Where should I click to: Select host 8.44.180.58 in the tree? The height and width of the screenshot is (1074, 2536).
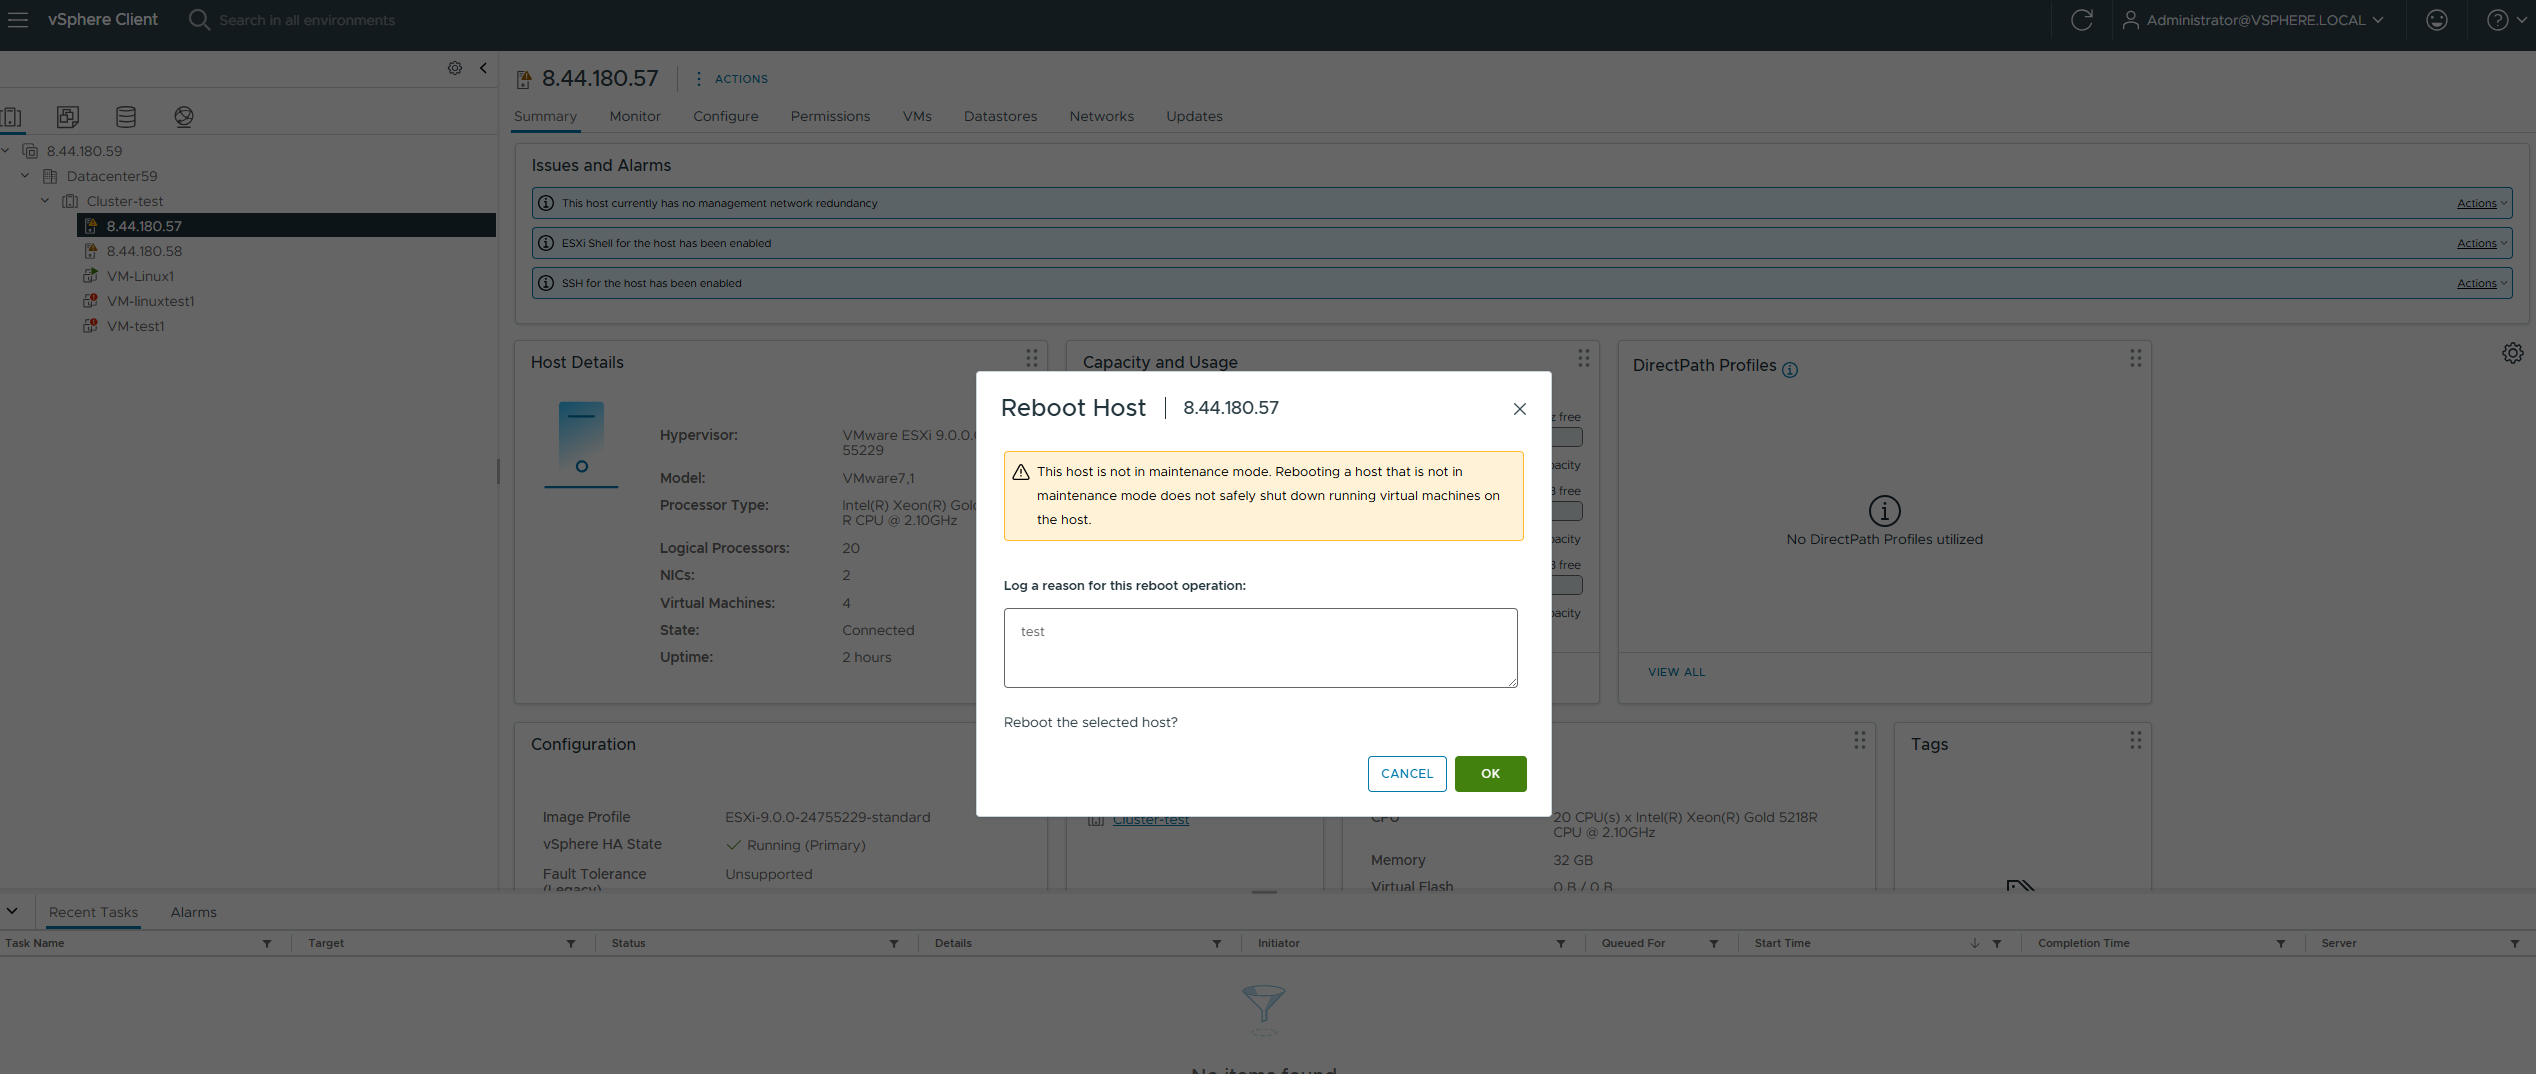pyautogui.click(x=144, y=251)
